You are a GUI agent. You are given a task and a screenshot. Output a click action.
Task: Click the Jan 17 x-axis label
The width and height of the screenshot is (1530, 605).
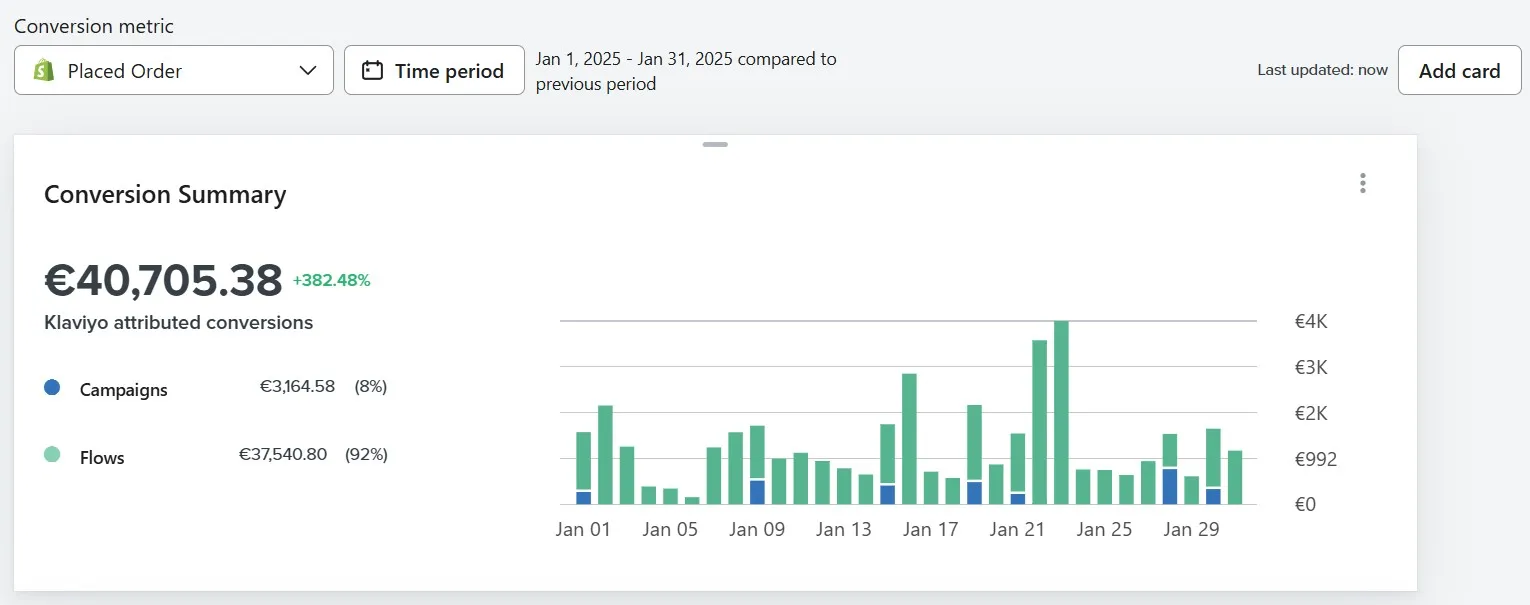pyautogui.click(x=930, y=530)
